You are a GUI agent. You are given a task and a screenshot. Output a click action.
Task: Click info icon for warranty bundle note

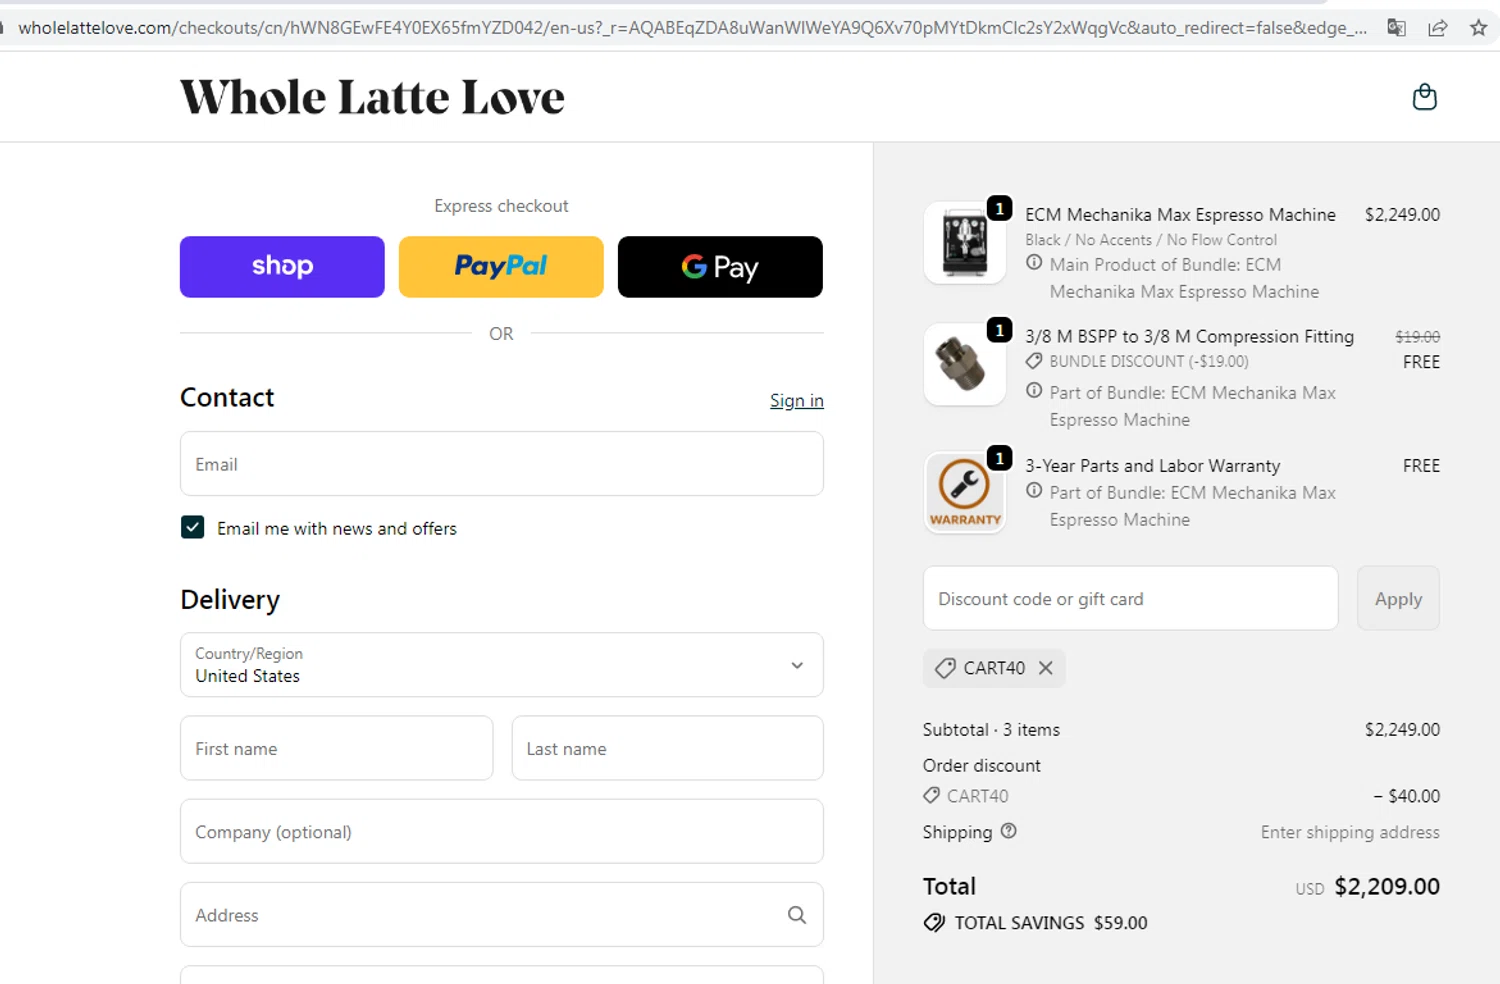1034,491
